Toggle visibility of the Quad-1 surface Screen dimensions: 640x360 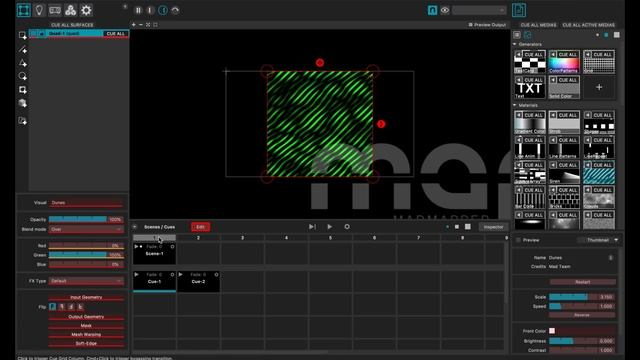[33, 33]
